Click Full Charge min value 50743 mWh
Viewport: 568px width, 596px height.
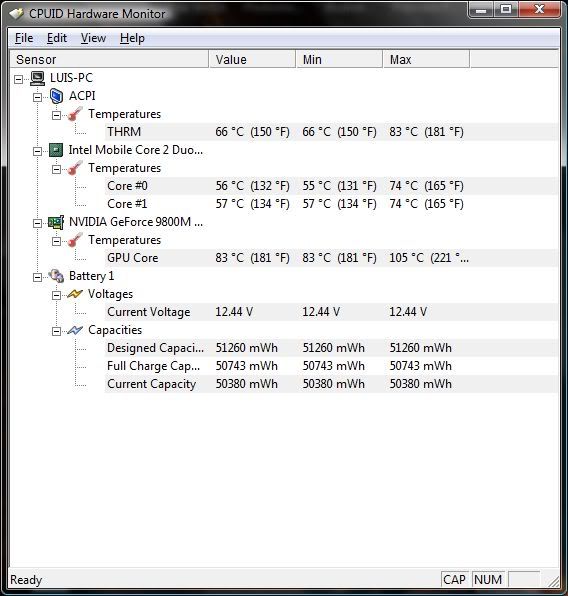[x=333, y=366]
